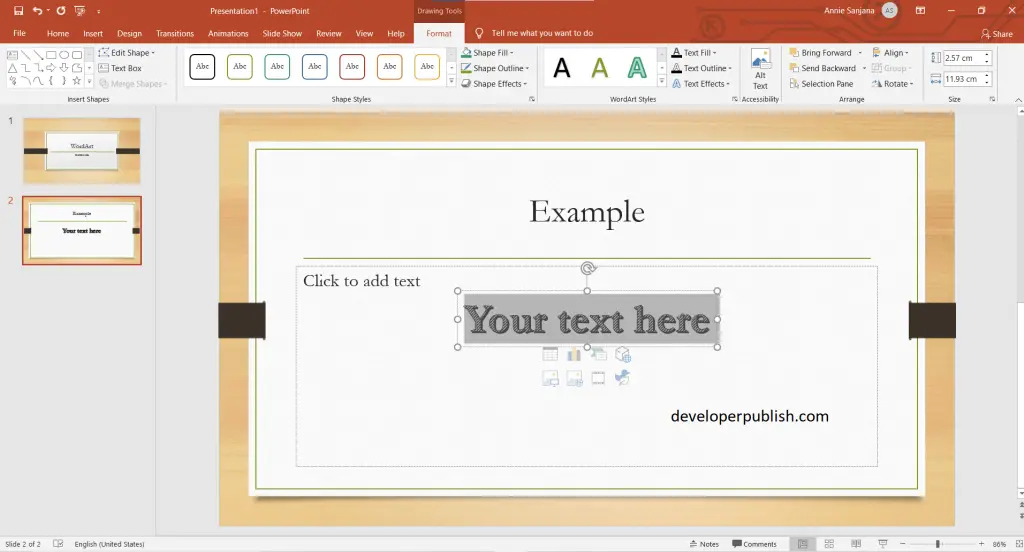Switch to Reading View
The width and height of the screenshot is (1024, 552).
pos(856,544)
